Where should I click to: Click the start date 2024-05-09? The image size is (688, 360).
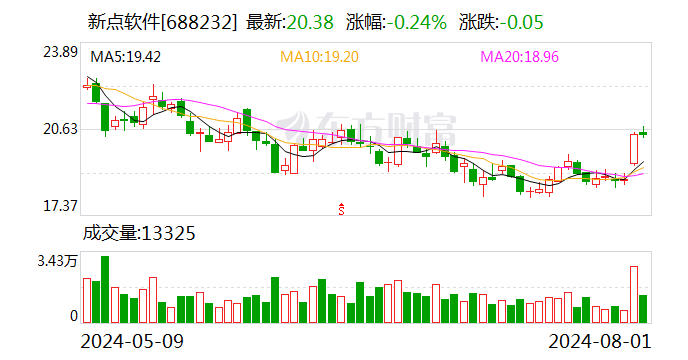132,341
